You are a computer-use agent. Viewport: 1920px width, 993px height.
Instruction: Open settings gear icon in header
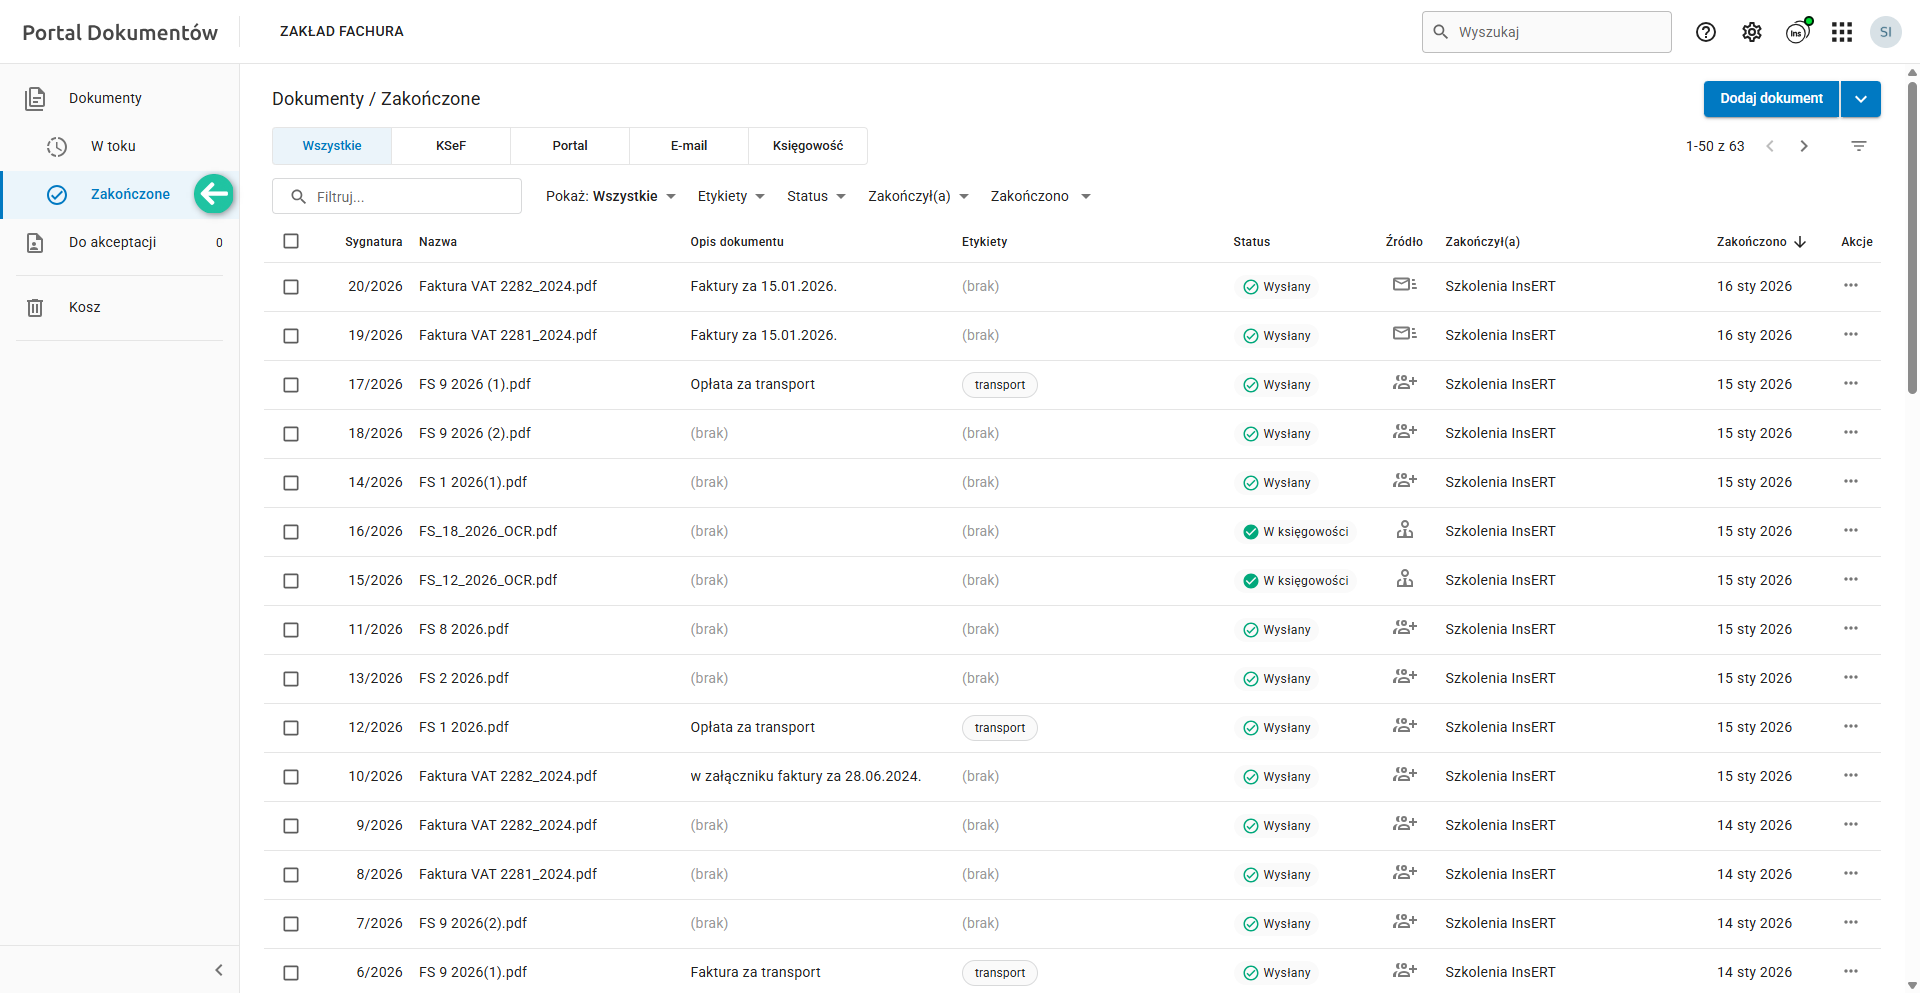(x=1752, y=32)
